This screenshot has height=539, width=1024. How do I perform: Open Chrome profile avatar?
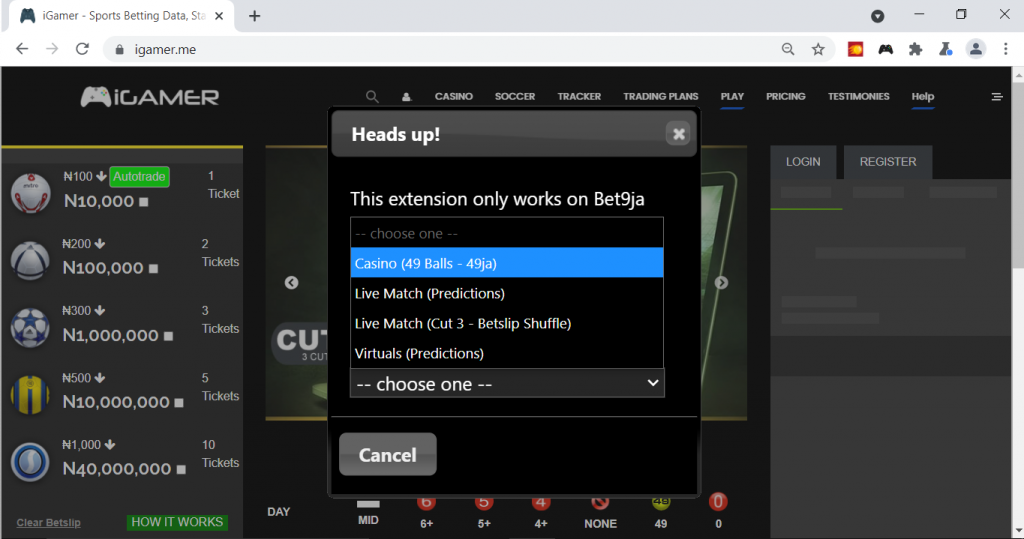(976, 49)
